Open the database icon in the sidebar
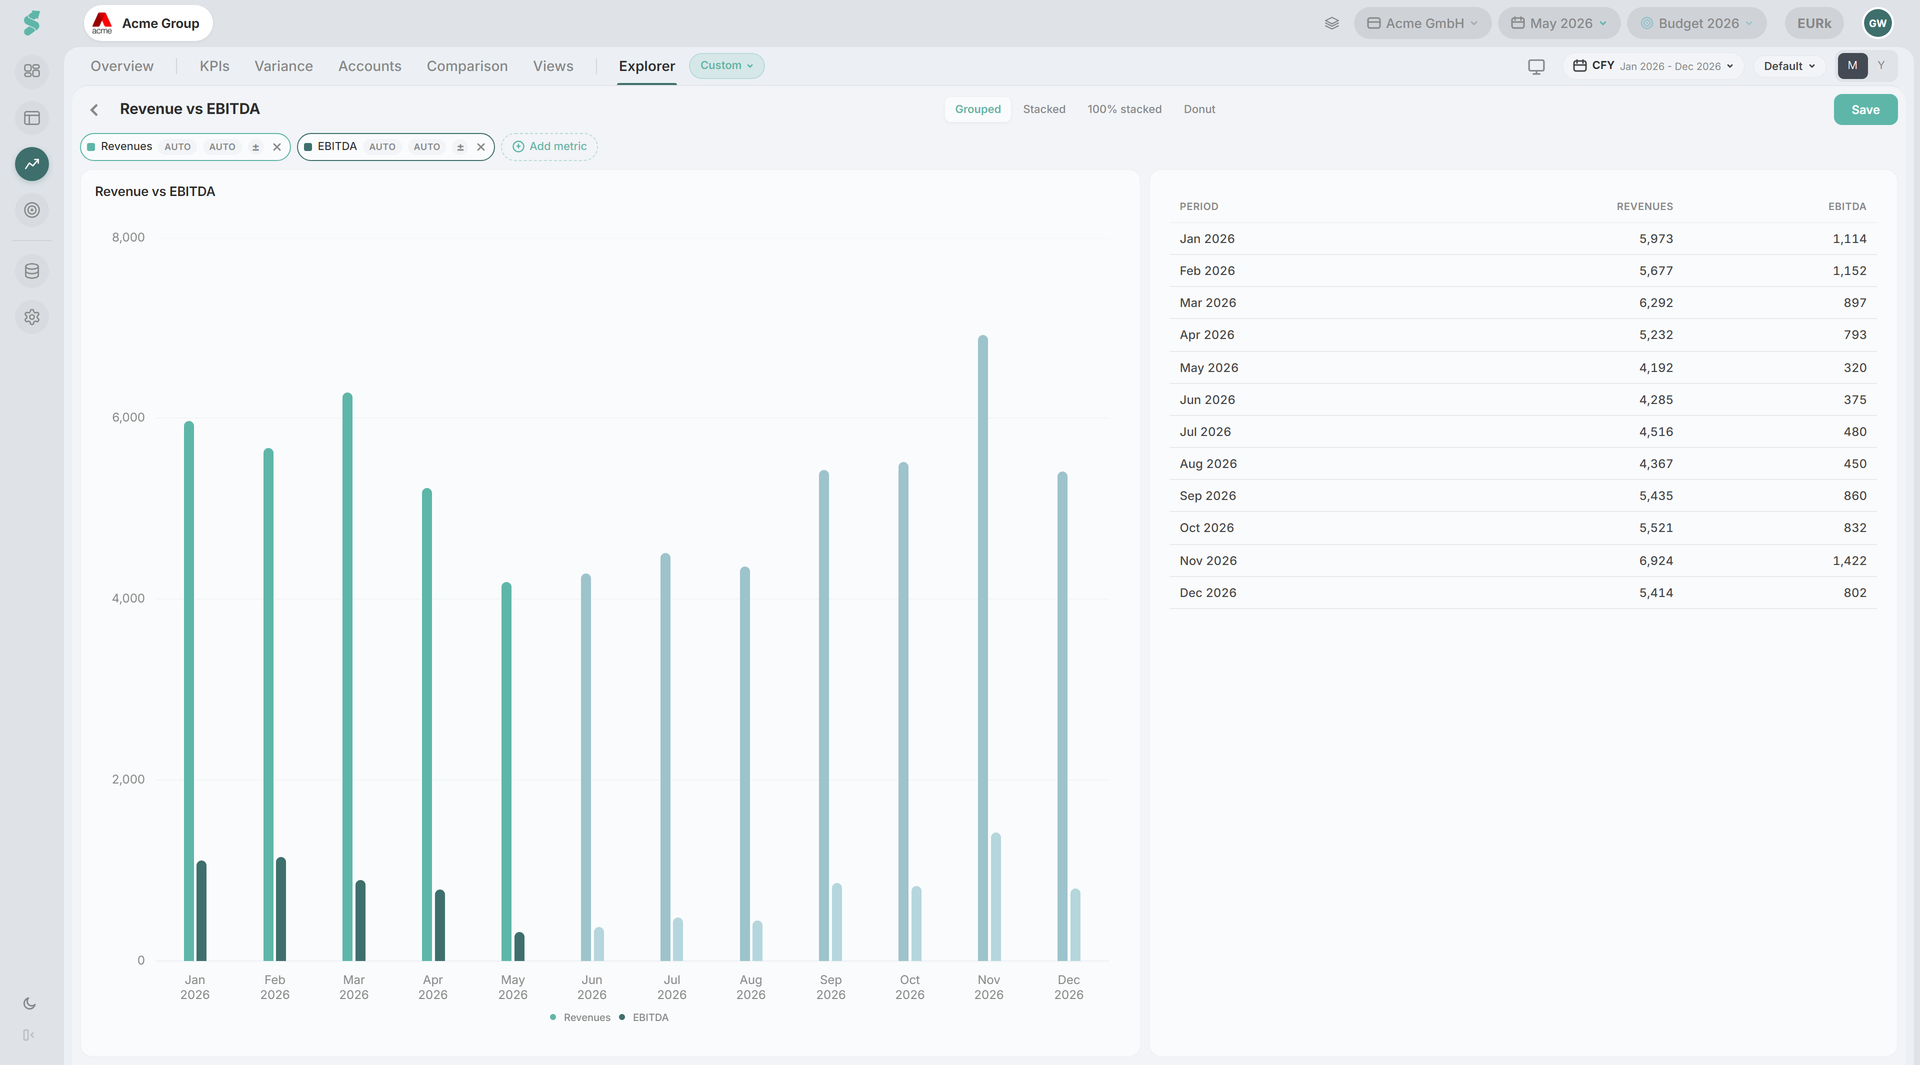This screenshot has height=1065, width=1920. click(32, 271)
